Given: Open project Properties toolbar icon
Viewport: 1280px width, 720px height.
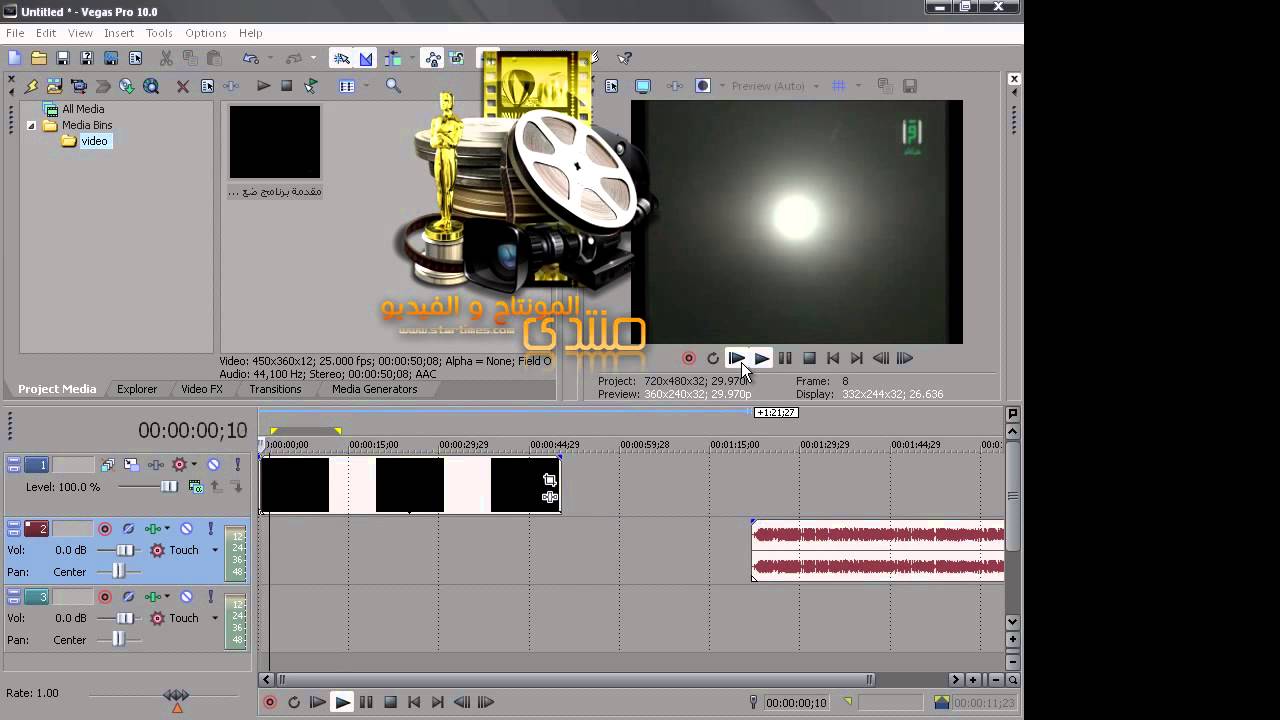Looking at the screenshot, I should coord(135,59).
